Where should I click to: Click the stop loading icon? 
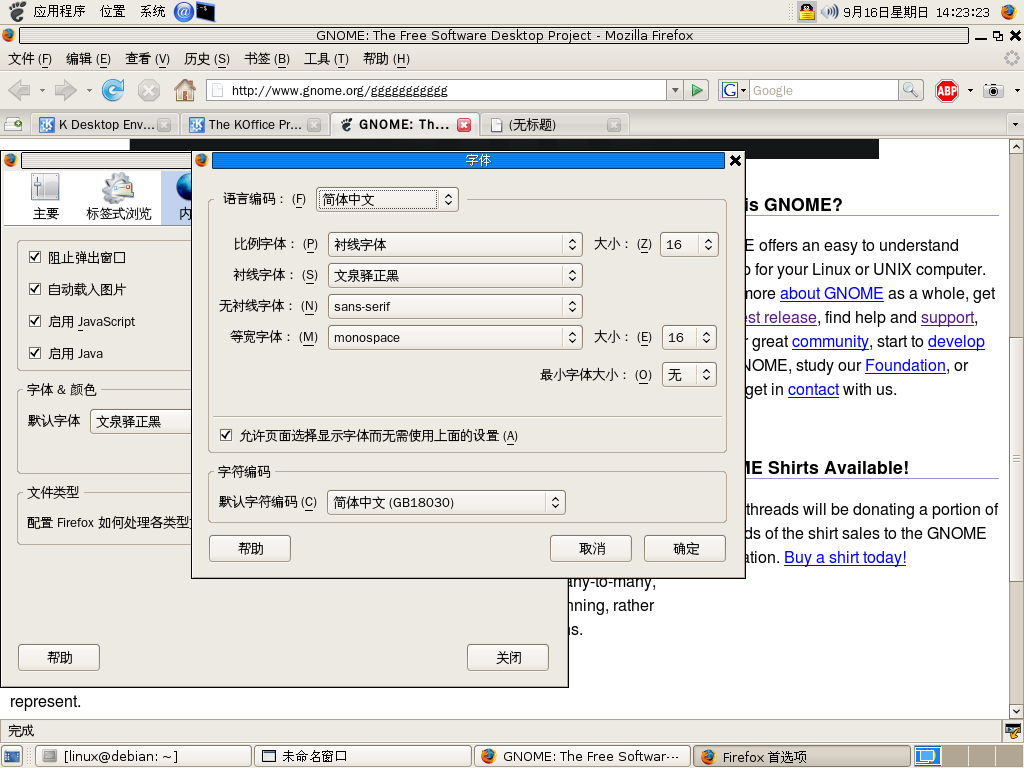pos(149,90)
